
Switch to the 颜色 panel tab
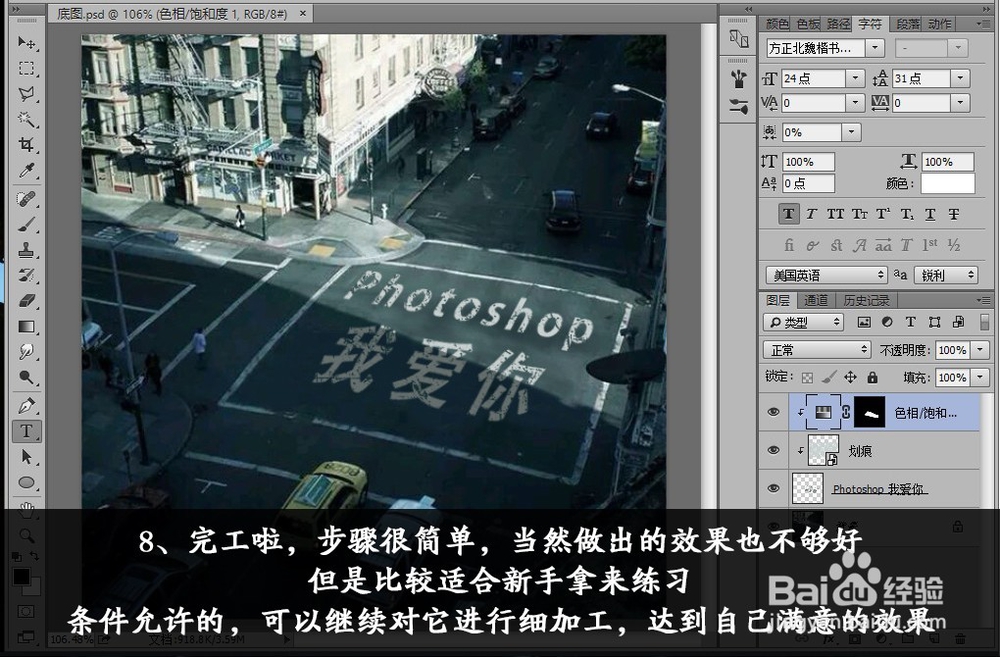[x=777, y=24]
